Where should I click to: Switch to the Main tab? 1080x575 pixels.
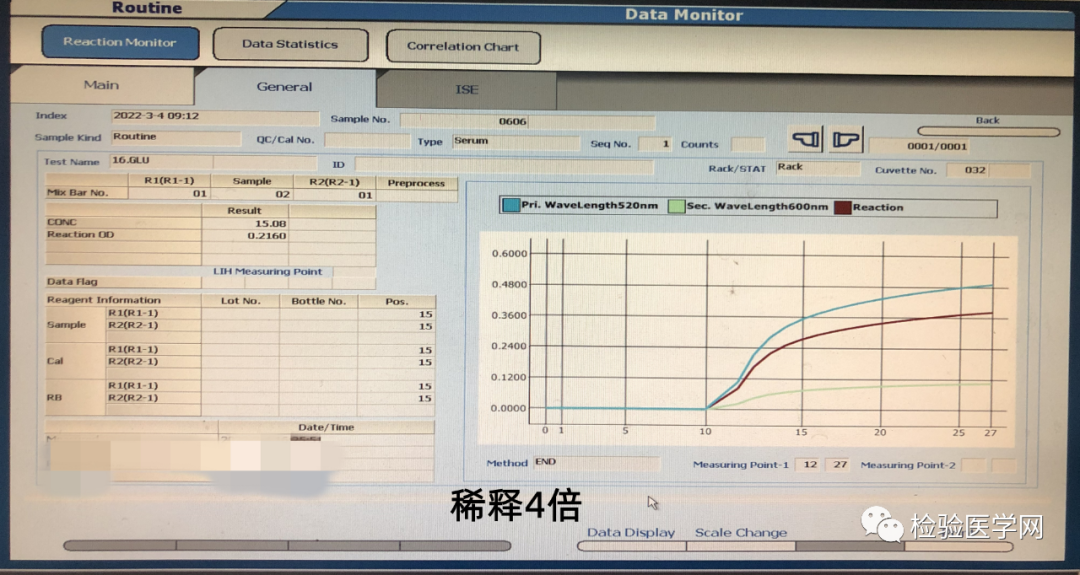point(101,85)
